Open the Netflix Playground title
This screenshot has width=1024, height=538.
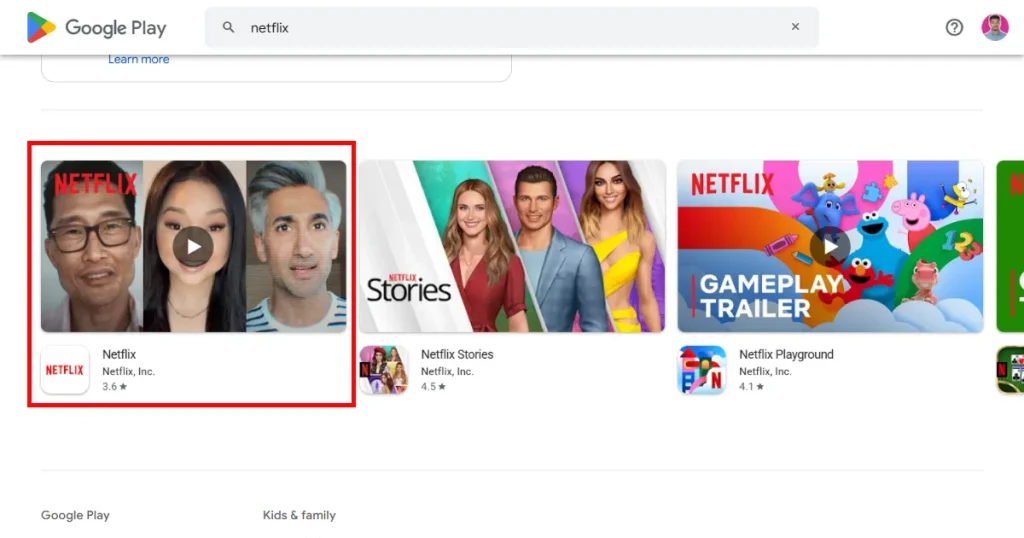(786, 355)
